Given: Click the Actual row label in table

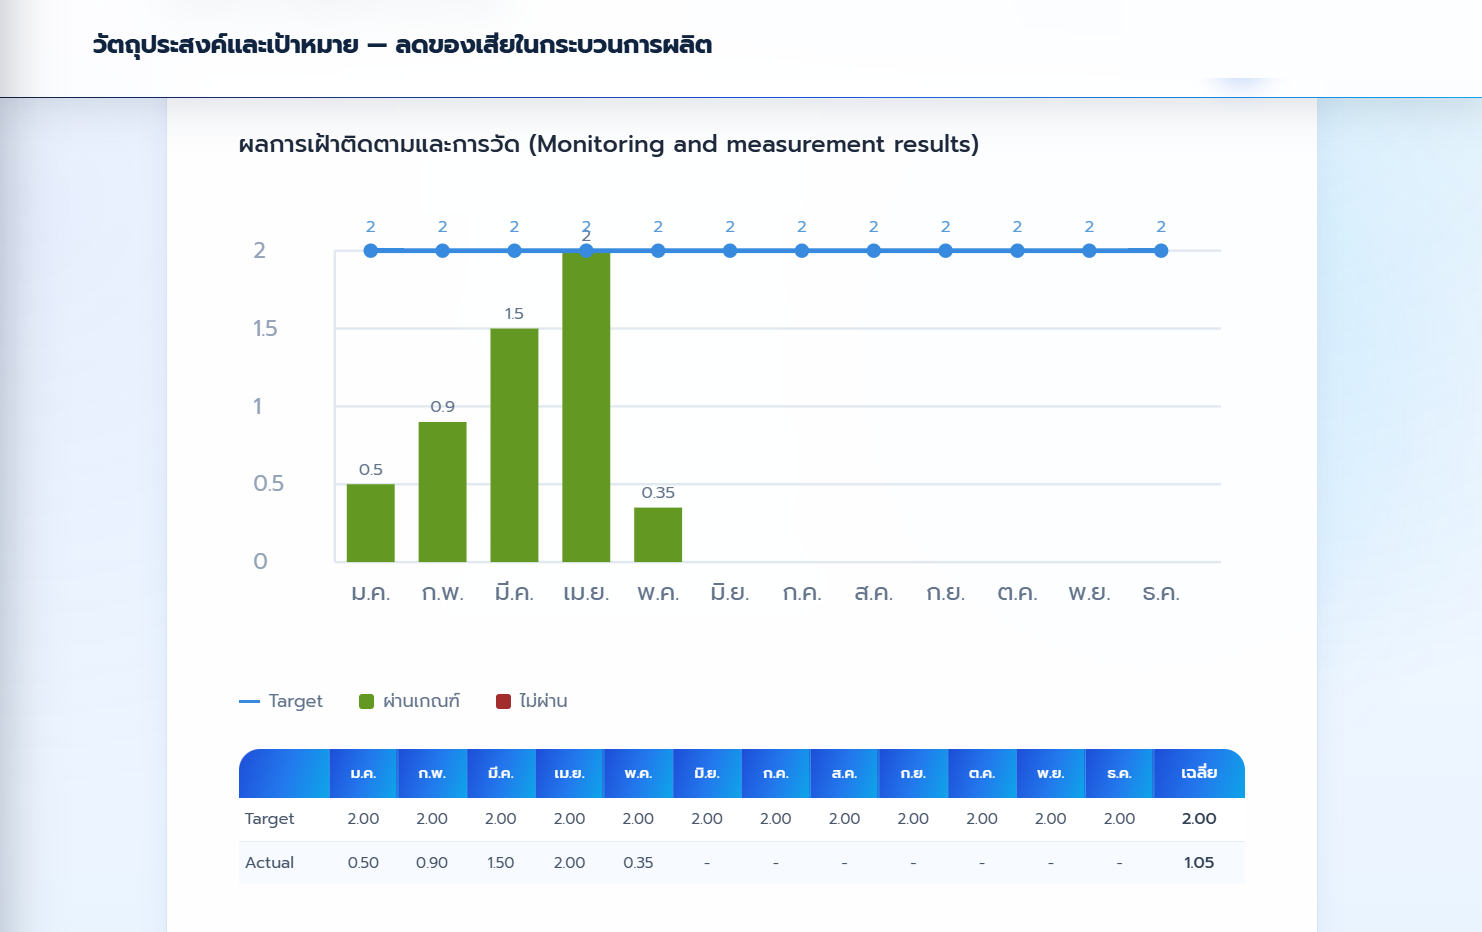Looking at the screenshot, I should [x=269, y=863].
